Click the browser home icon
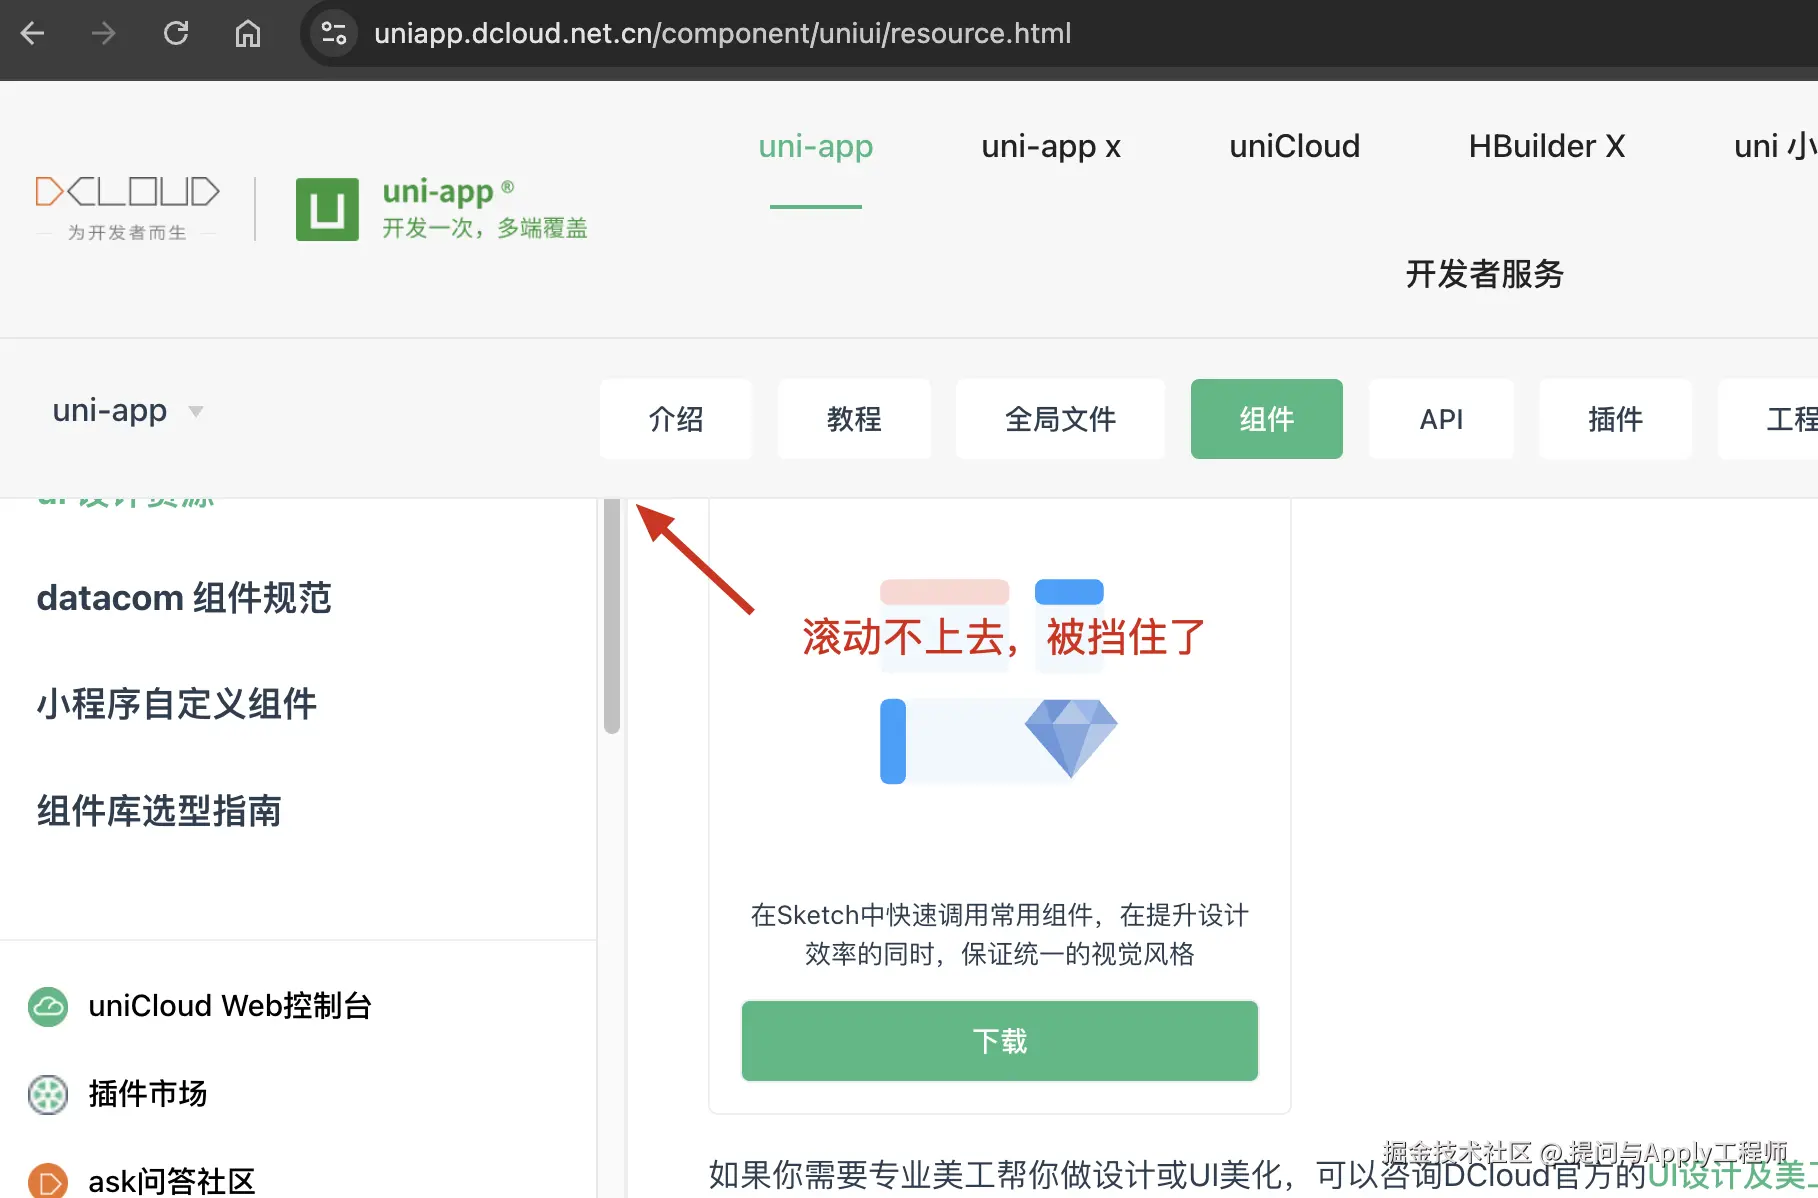 (x=247, y=33)
